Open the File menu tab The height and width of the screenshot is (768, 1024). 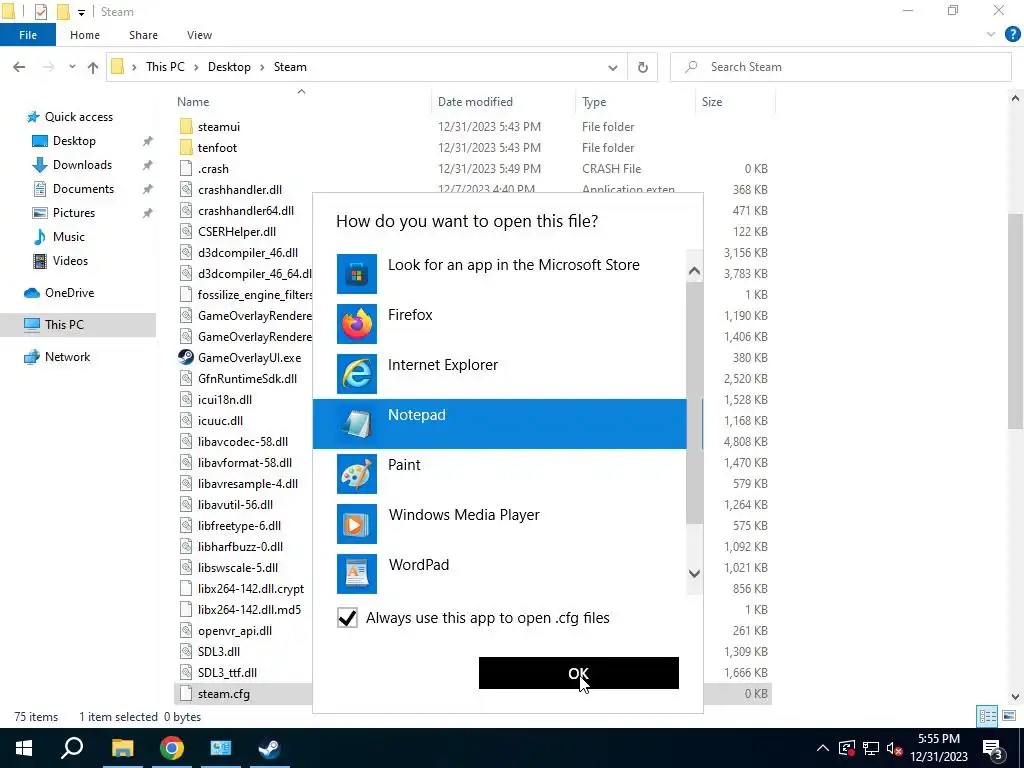click(28, 35)
